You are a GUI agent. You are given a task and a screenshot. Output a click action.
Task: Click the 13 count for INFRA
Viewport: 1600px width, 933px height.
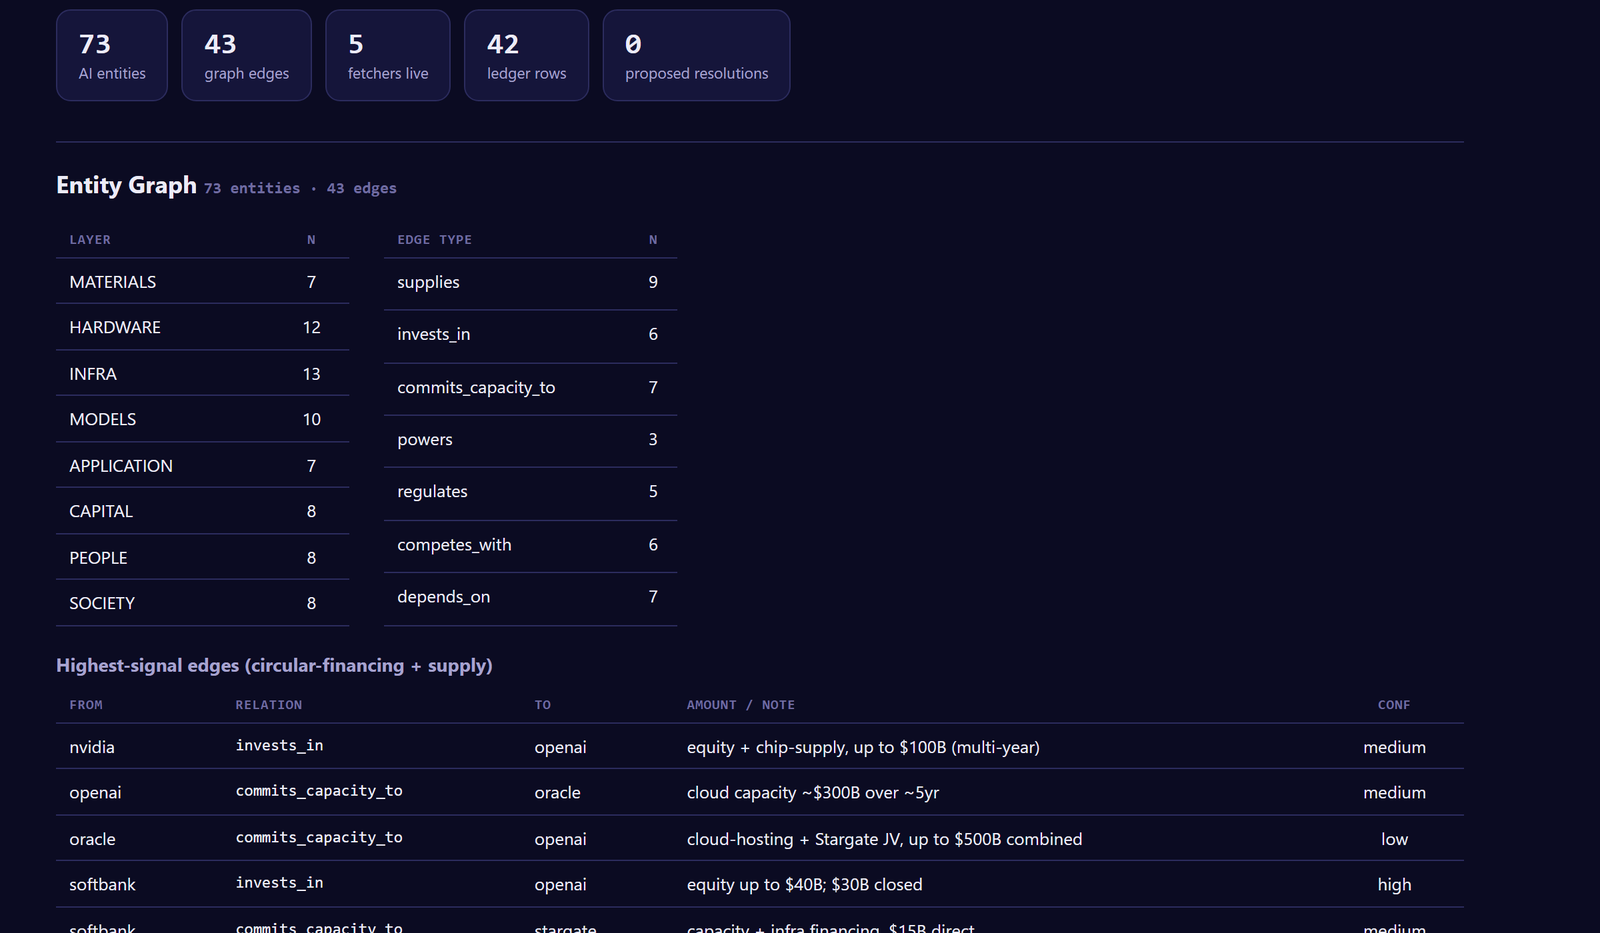pyautogui.click(x=311, y=374)
